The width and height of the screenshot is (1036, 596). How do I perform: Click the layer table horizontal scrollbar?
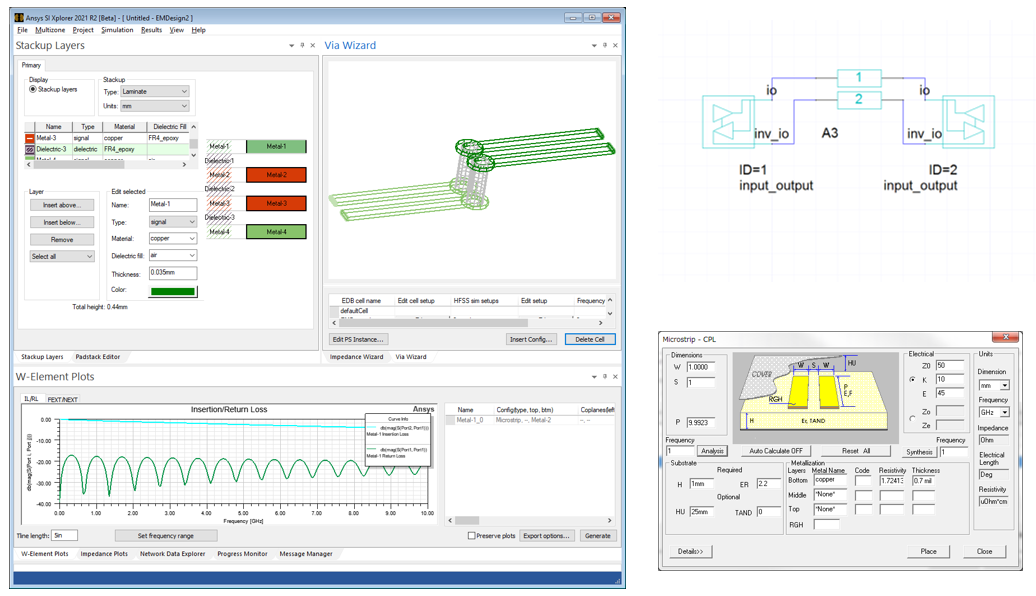[107, 165]
